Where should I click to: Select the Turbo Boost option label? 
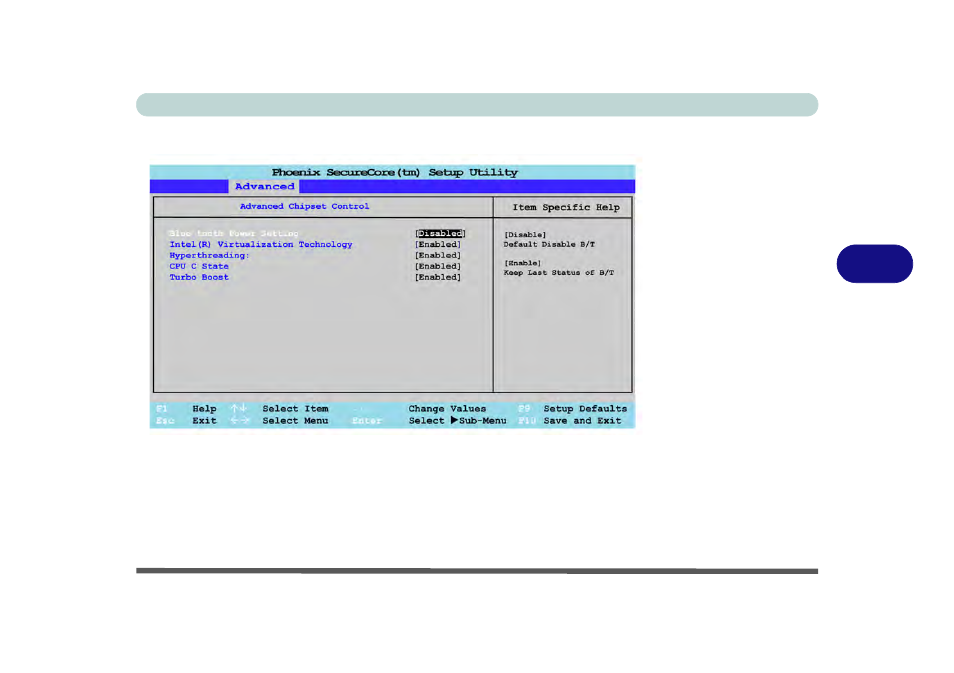click(199, 278)
